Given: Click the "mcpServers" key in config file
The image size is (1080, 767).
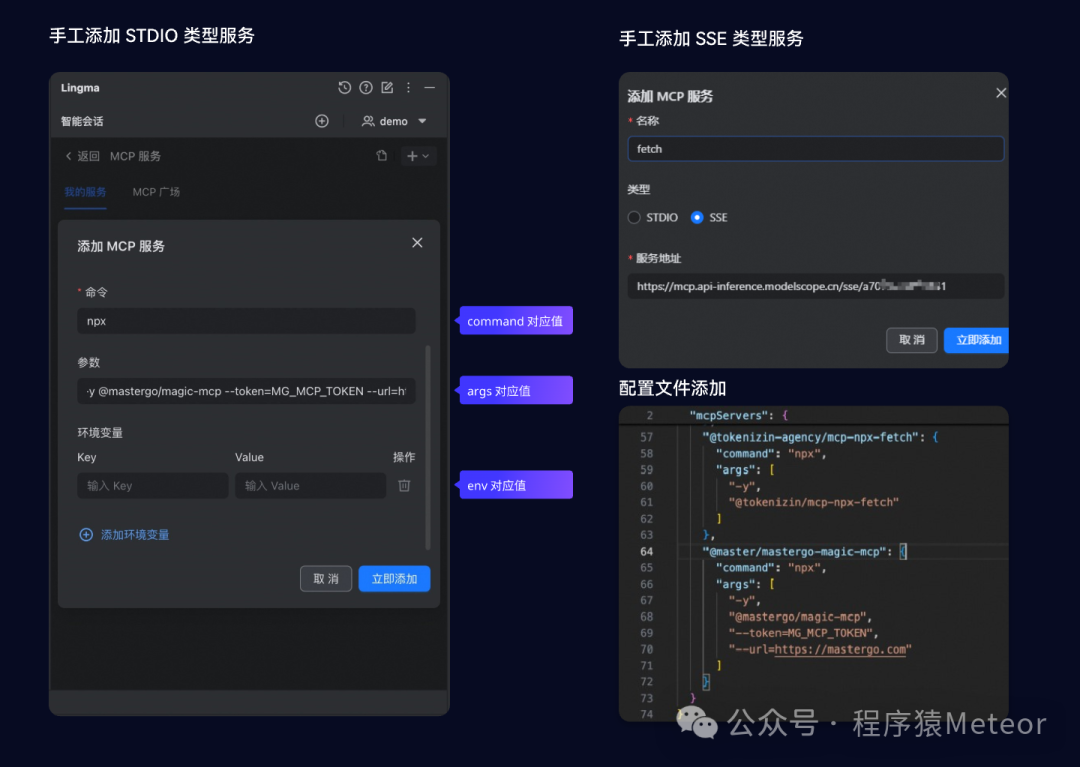Looking at the screenshot, I should (729, 415).
